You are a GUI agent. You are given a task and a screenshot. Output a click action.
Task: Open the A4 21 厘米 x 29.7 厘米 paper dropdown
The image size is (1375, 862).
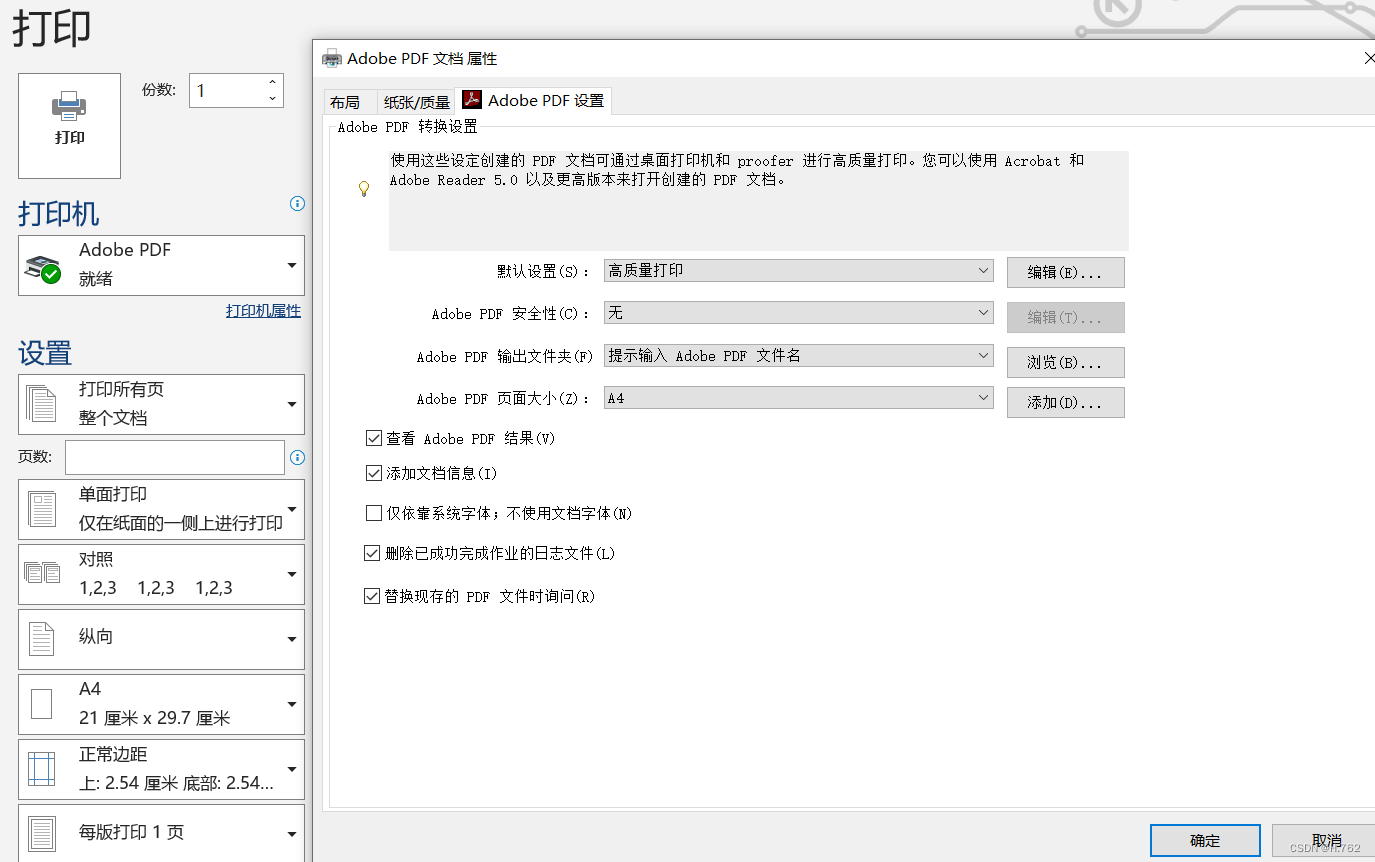[161, 704]
